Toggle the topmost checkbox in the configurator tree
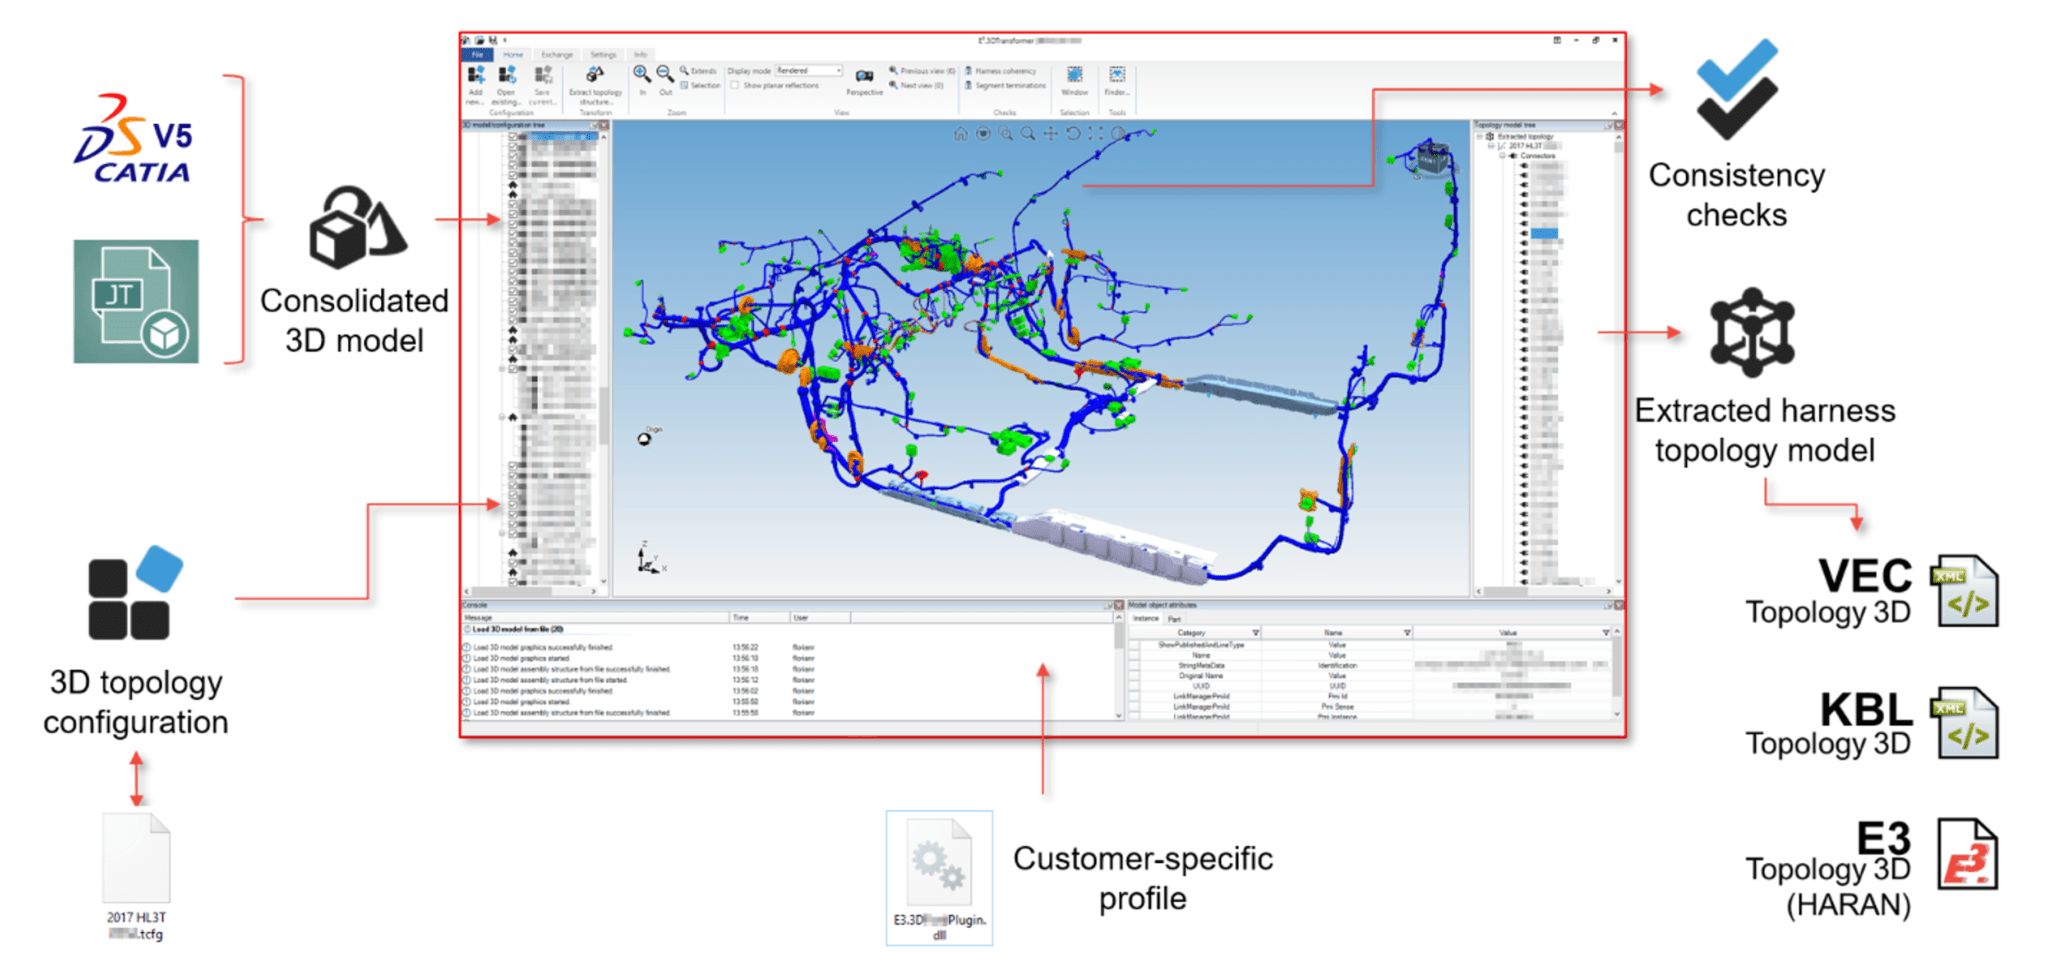This screenshot has width=2048, height=977. pos(513,137)
